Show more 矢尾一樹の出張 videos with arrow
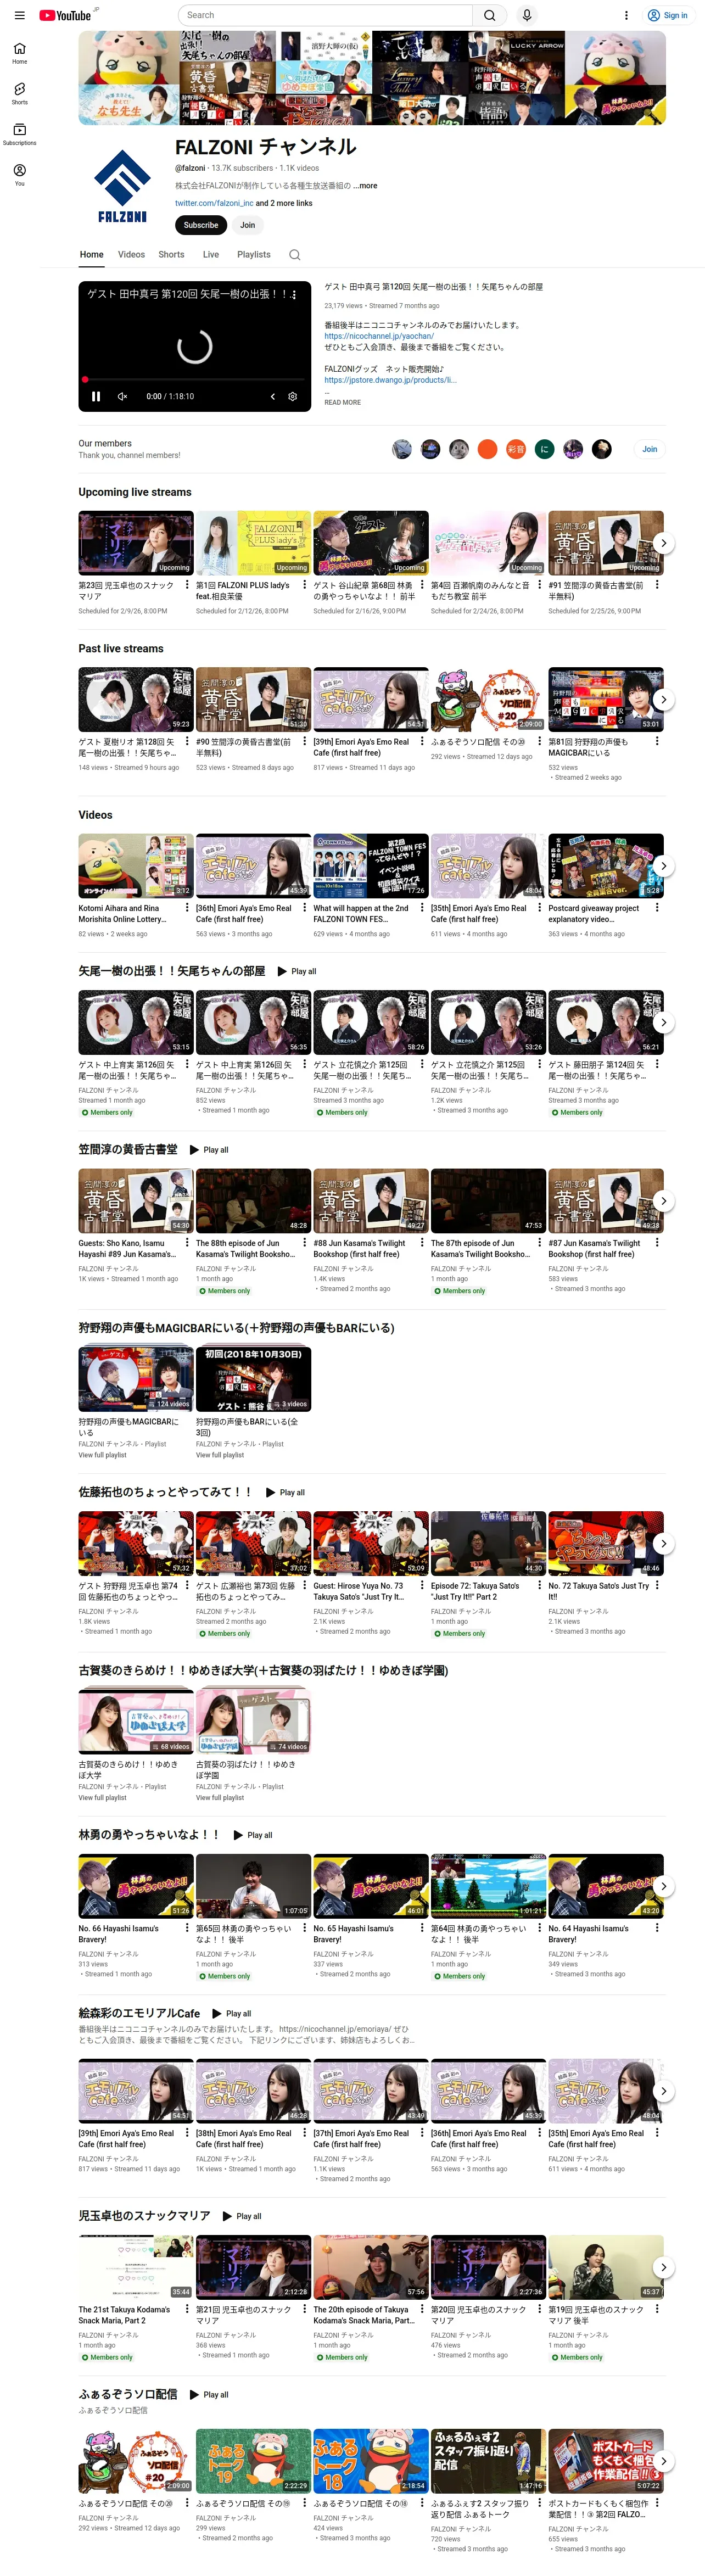The image size is (705, 2576). pyautogui.click(x=663, y=1022)
